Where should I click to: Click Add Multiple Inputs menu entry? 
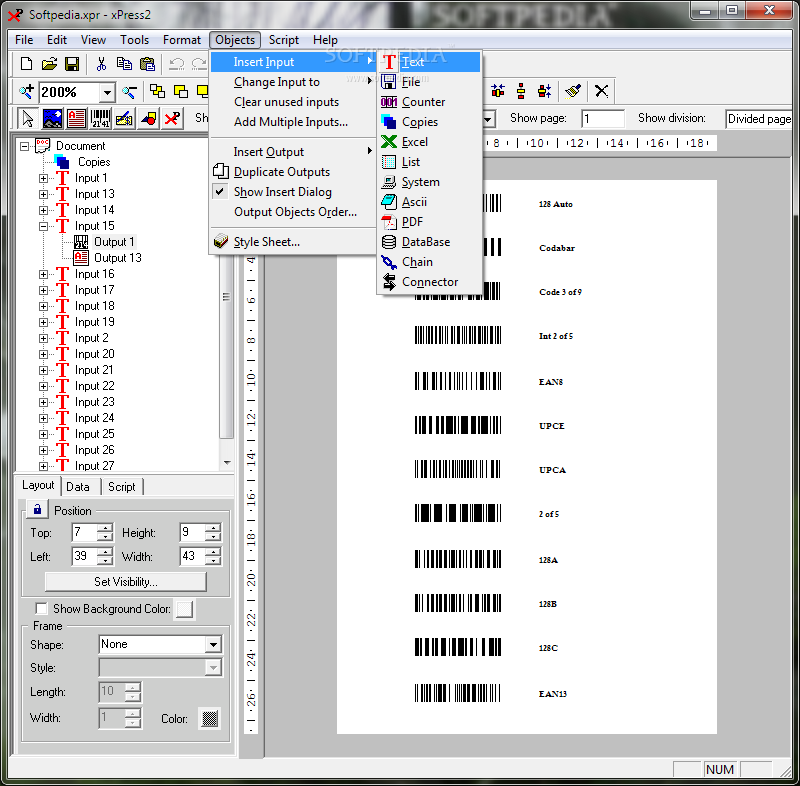tap(292, 122)
